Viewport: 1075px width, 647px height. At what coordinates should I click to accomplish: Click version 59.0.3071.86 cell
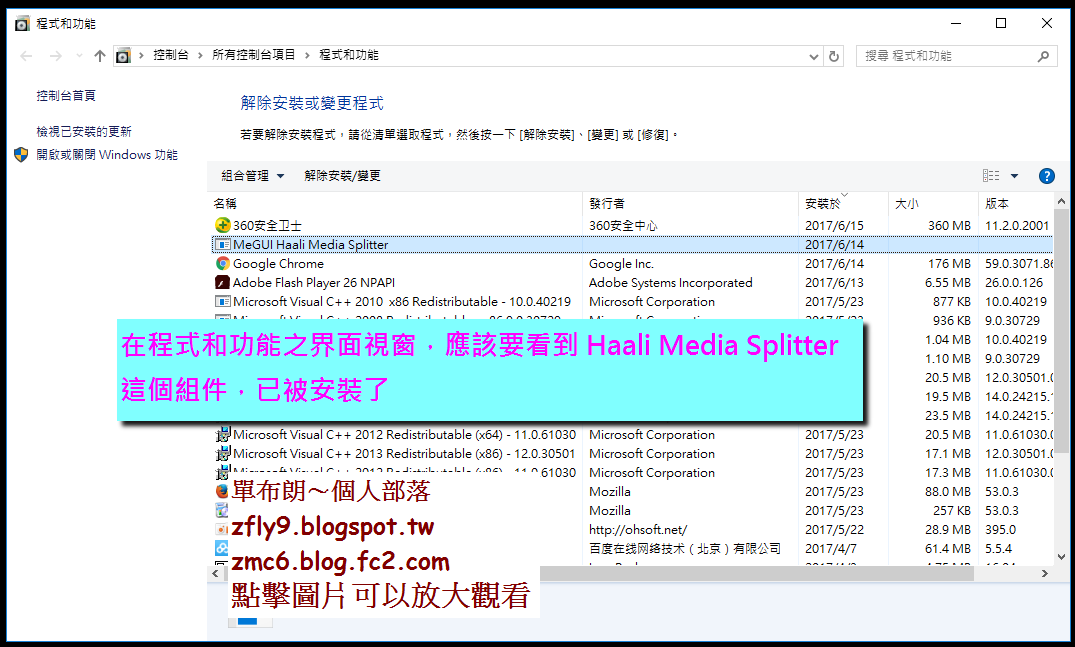(x=1019, y=264)
